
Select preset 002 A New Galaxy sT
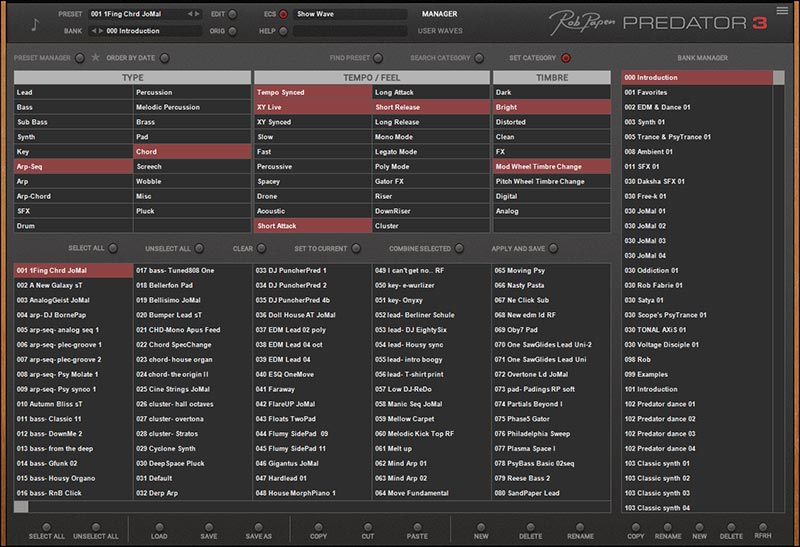pos(73,285)
